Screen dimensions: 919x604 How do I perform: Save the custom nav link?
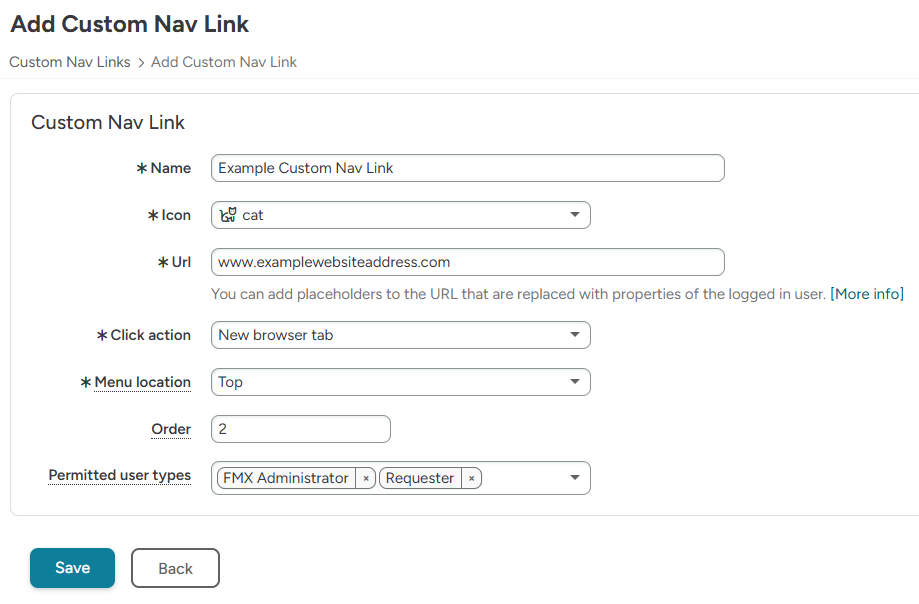click(x=72, y=568)
